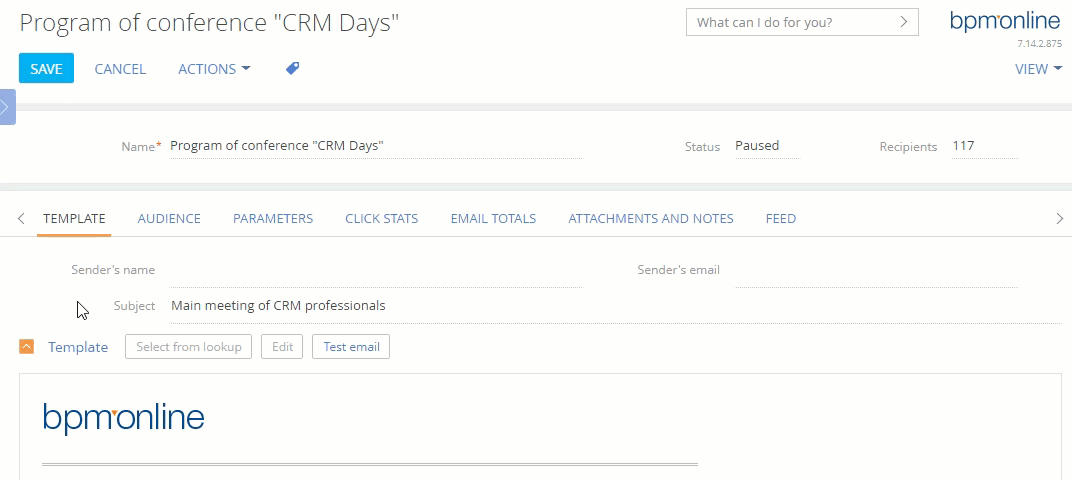Cancel the current changes
Viewport: 1072px width, 480px height.
pos(120,69)
